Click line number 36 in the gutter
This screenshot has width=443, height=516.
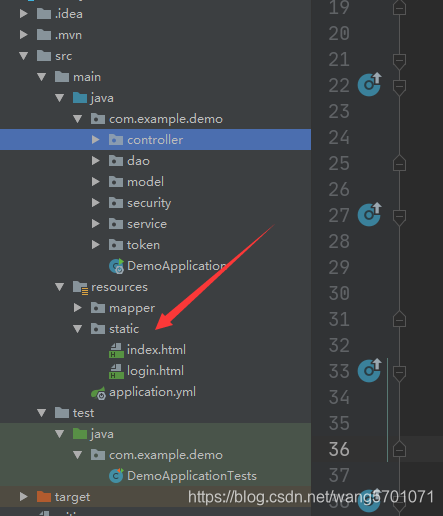tap(339, 449)
